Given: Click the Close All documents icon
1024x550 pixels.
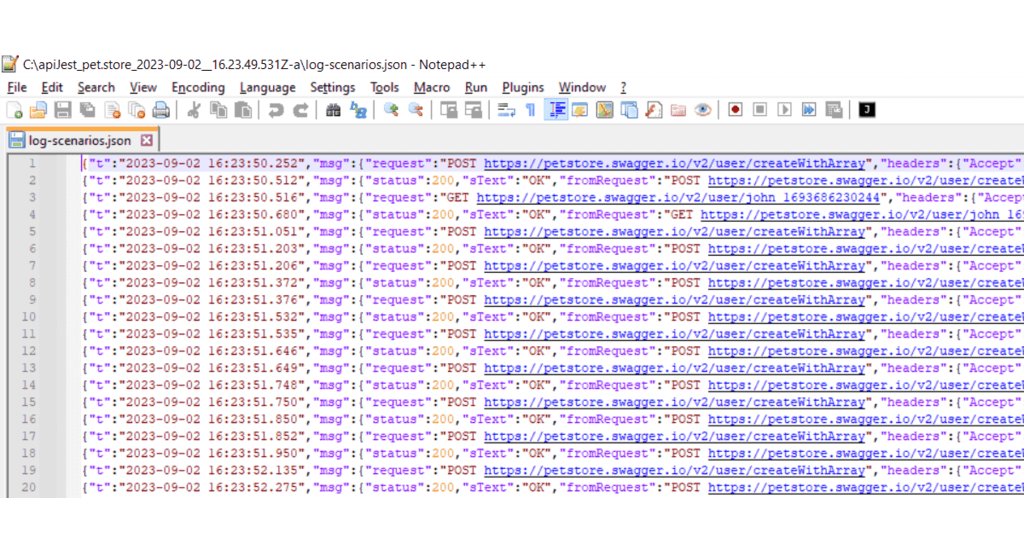Looking at the screenshot, I should tap(136, 110).
